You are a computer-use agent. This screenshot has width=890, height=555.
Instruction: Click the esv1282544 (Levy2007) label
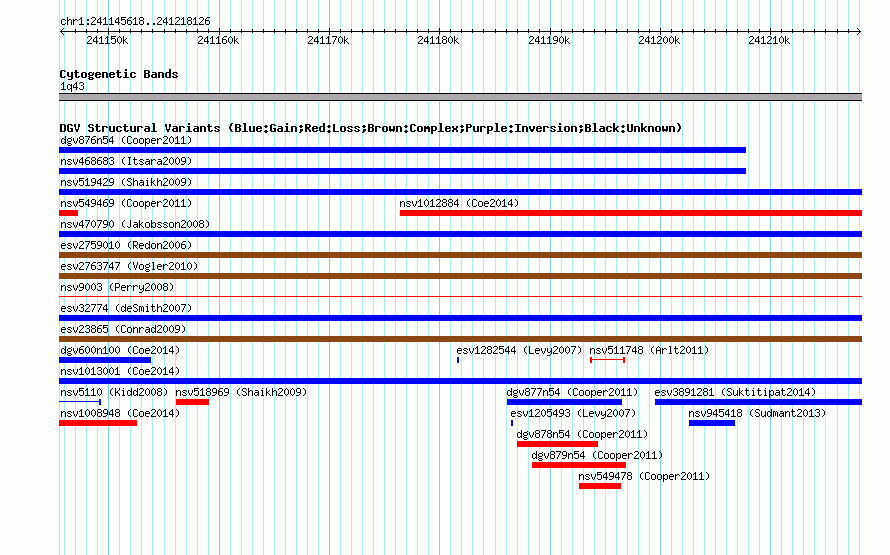519,350
